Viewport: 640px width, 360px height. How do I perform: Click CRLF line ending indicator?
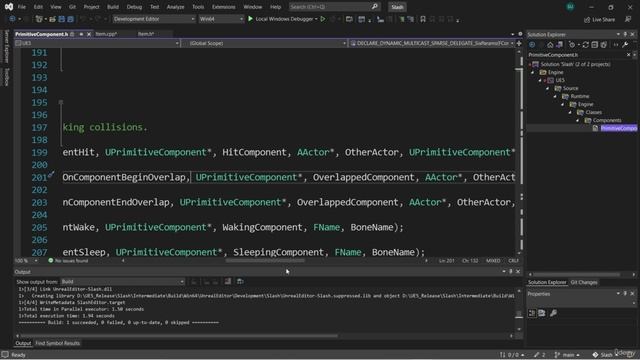pyautogui.click(x=513, y=260)
